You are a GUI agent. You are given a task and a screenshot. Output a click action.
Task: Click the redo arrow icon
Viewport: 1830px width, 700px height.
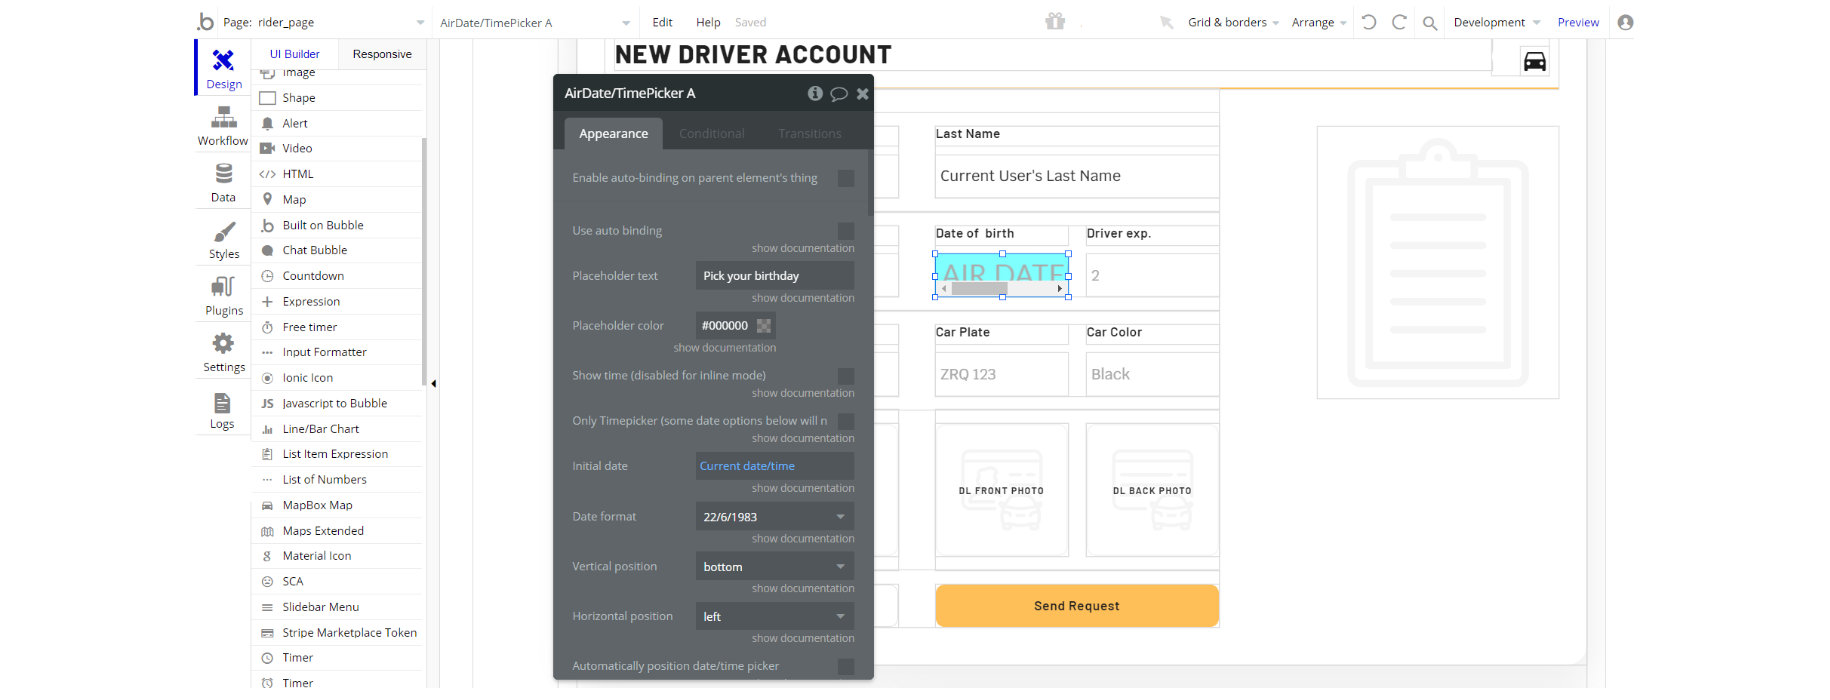(x=1399, y=22)
